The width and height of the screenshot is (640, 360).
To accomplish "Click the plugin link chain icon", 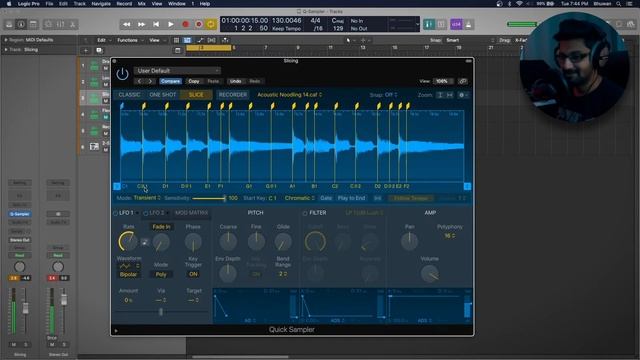I will (463, 81).
